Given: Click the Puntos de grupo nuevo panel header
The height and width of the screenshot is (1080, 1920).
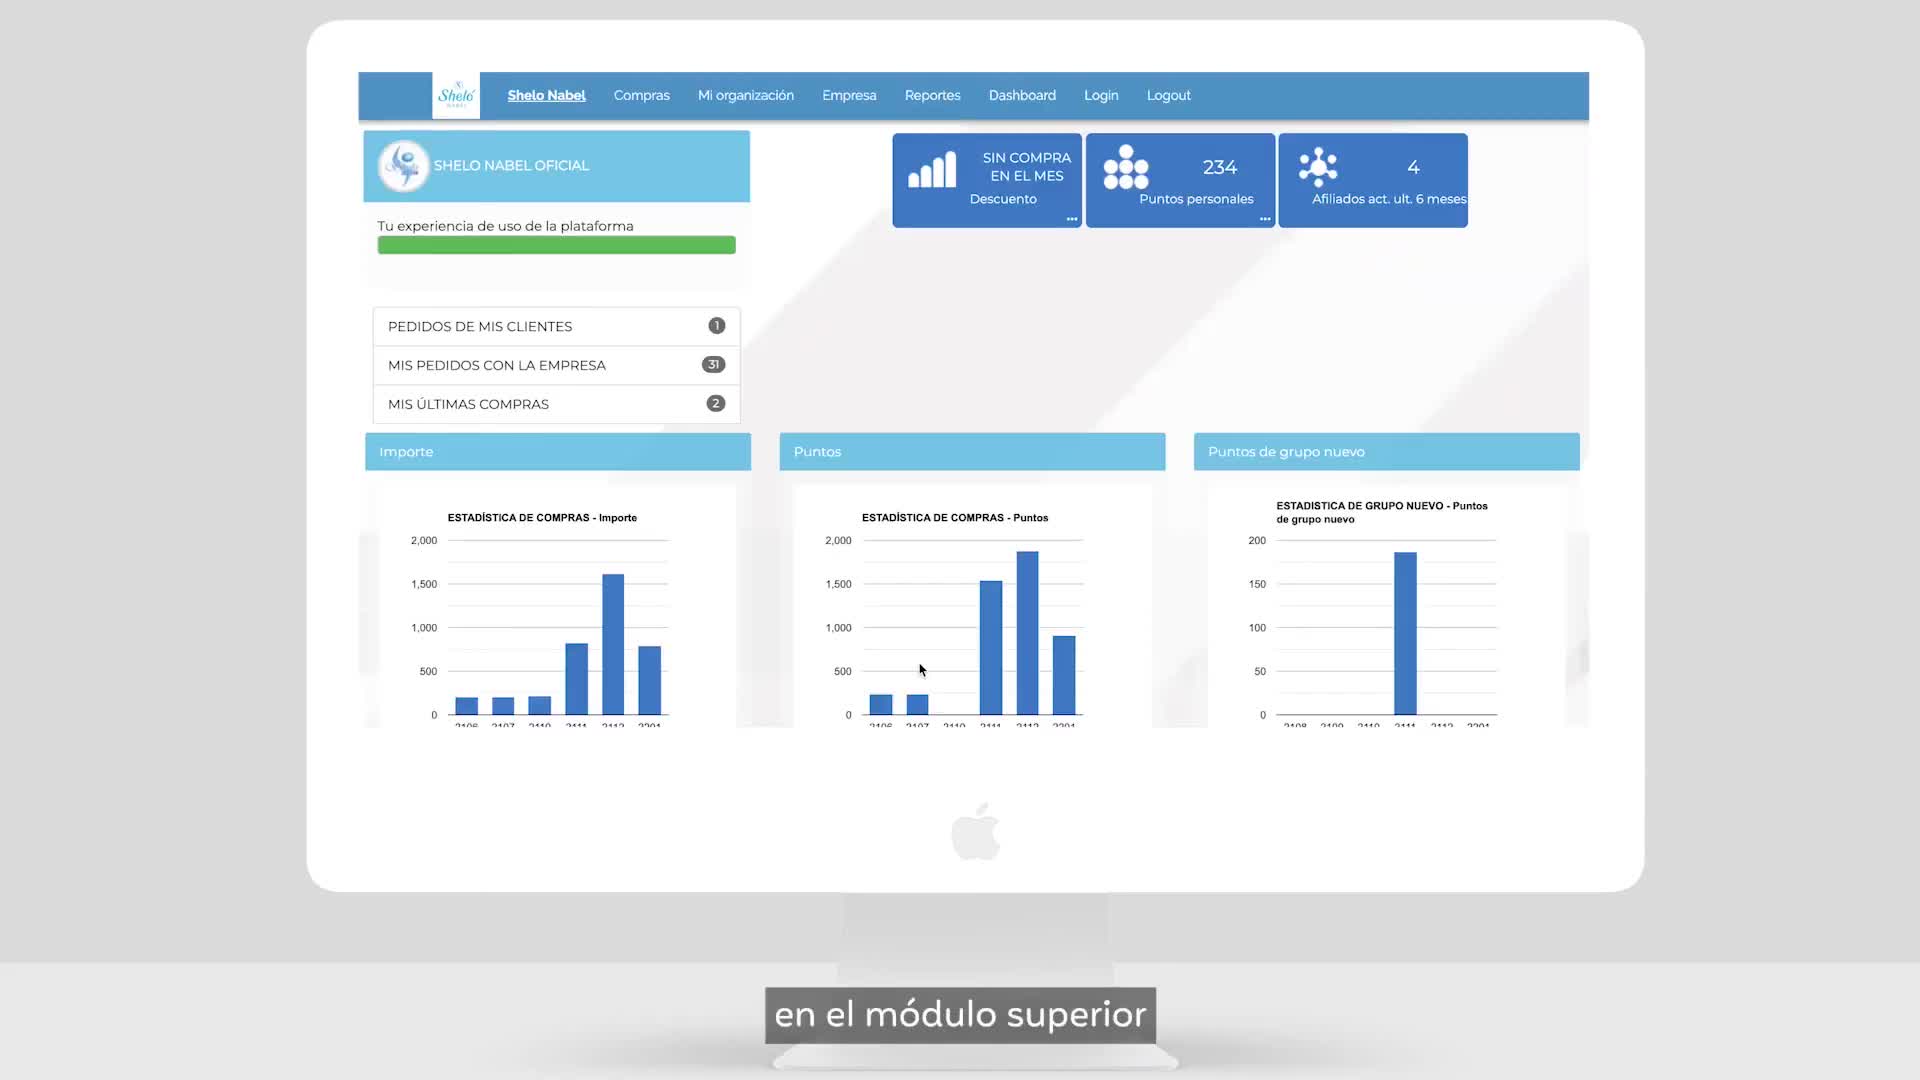Looking at the screenshot, I should pyautogui.click(x=1386, y=452).
